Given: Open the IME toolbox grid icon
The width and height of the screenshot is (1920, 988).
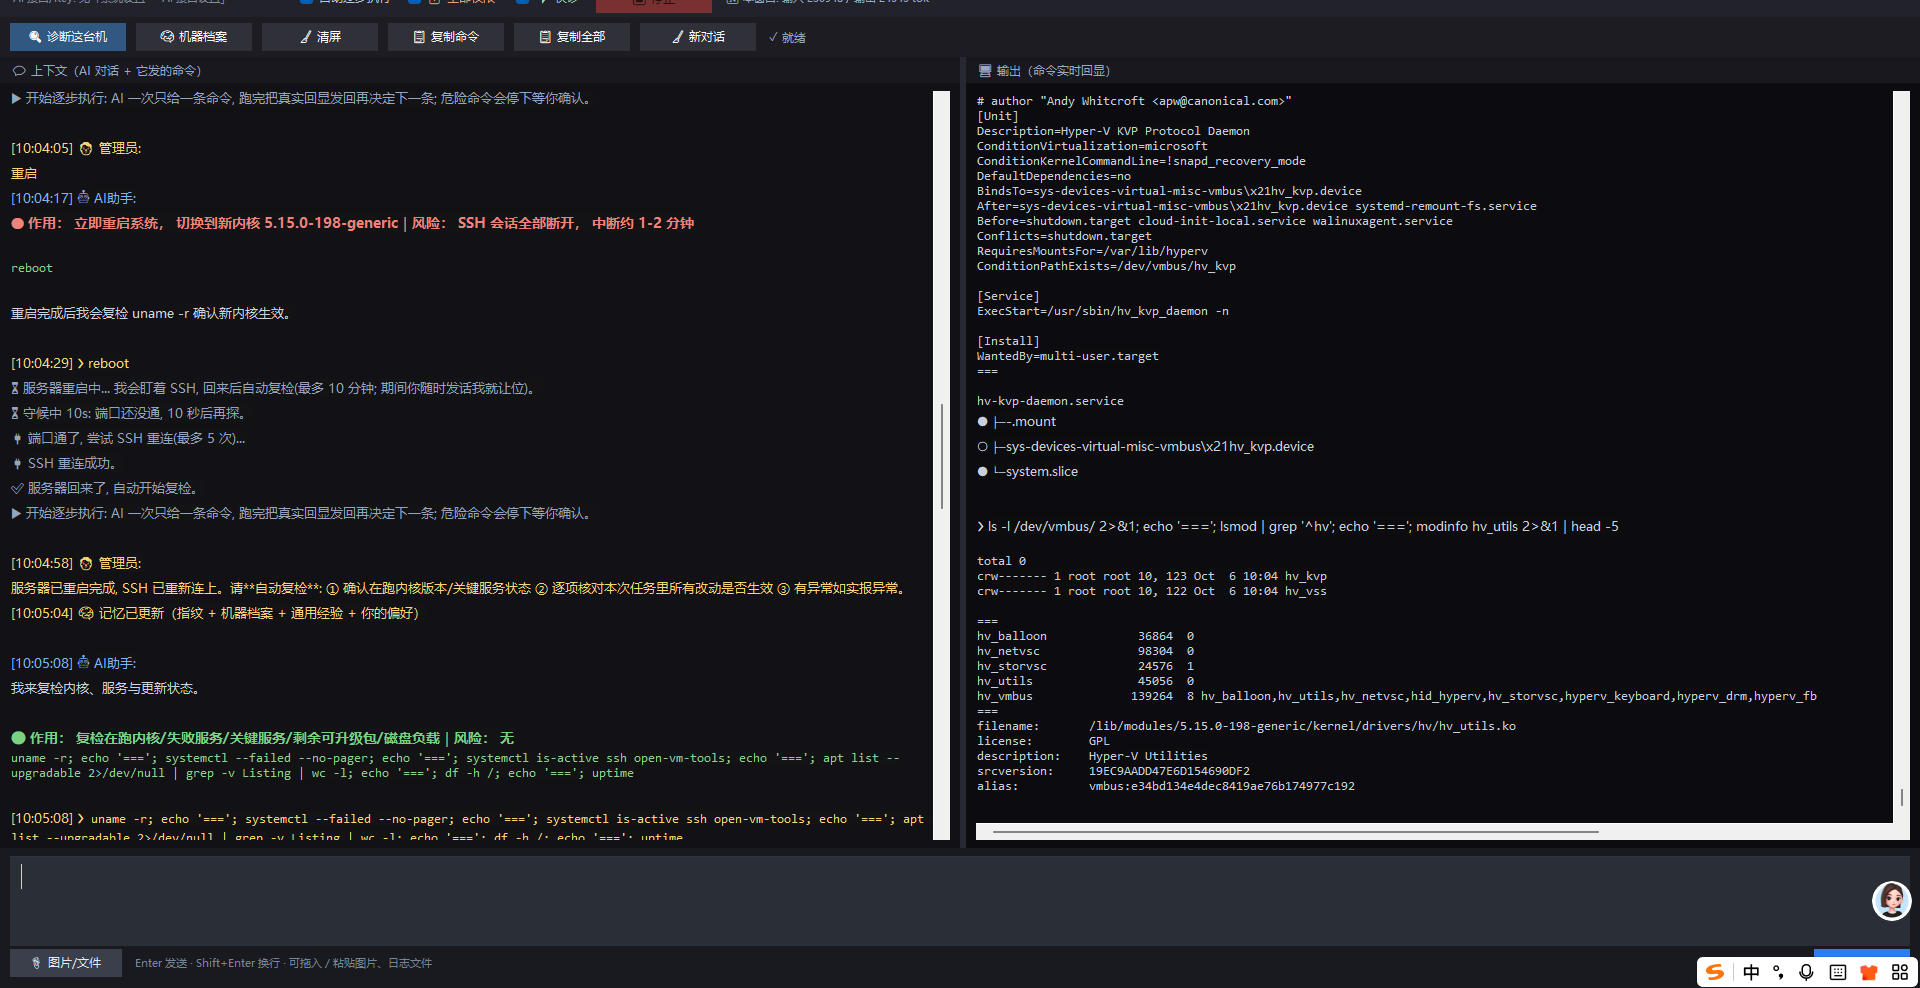Looking at the screenshot, I should 1900,972.
